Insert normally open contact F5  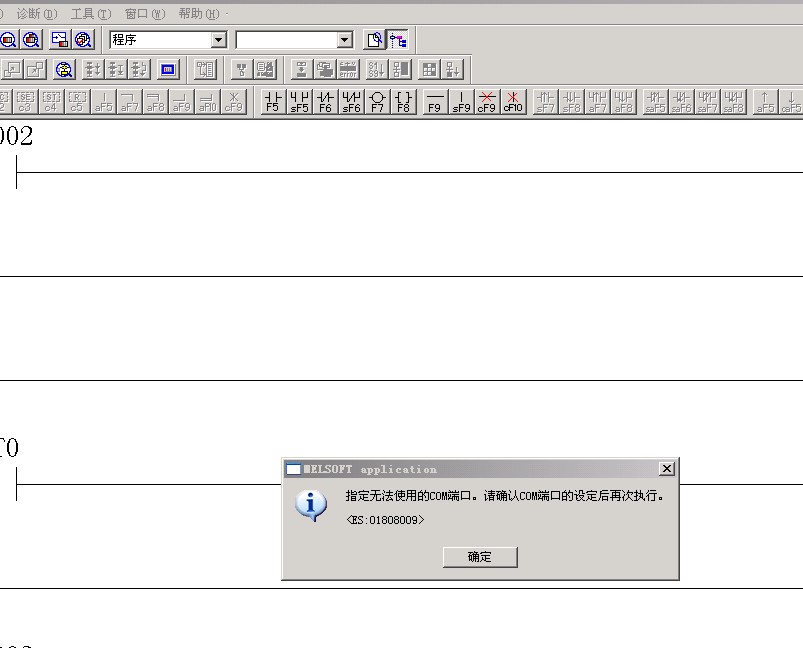pos(272,101)
